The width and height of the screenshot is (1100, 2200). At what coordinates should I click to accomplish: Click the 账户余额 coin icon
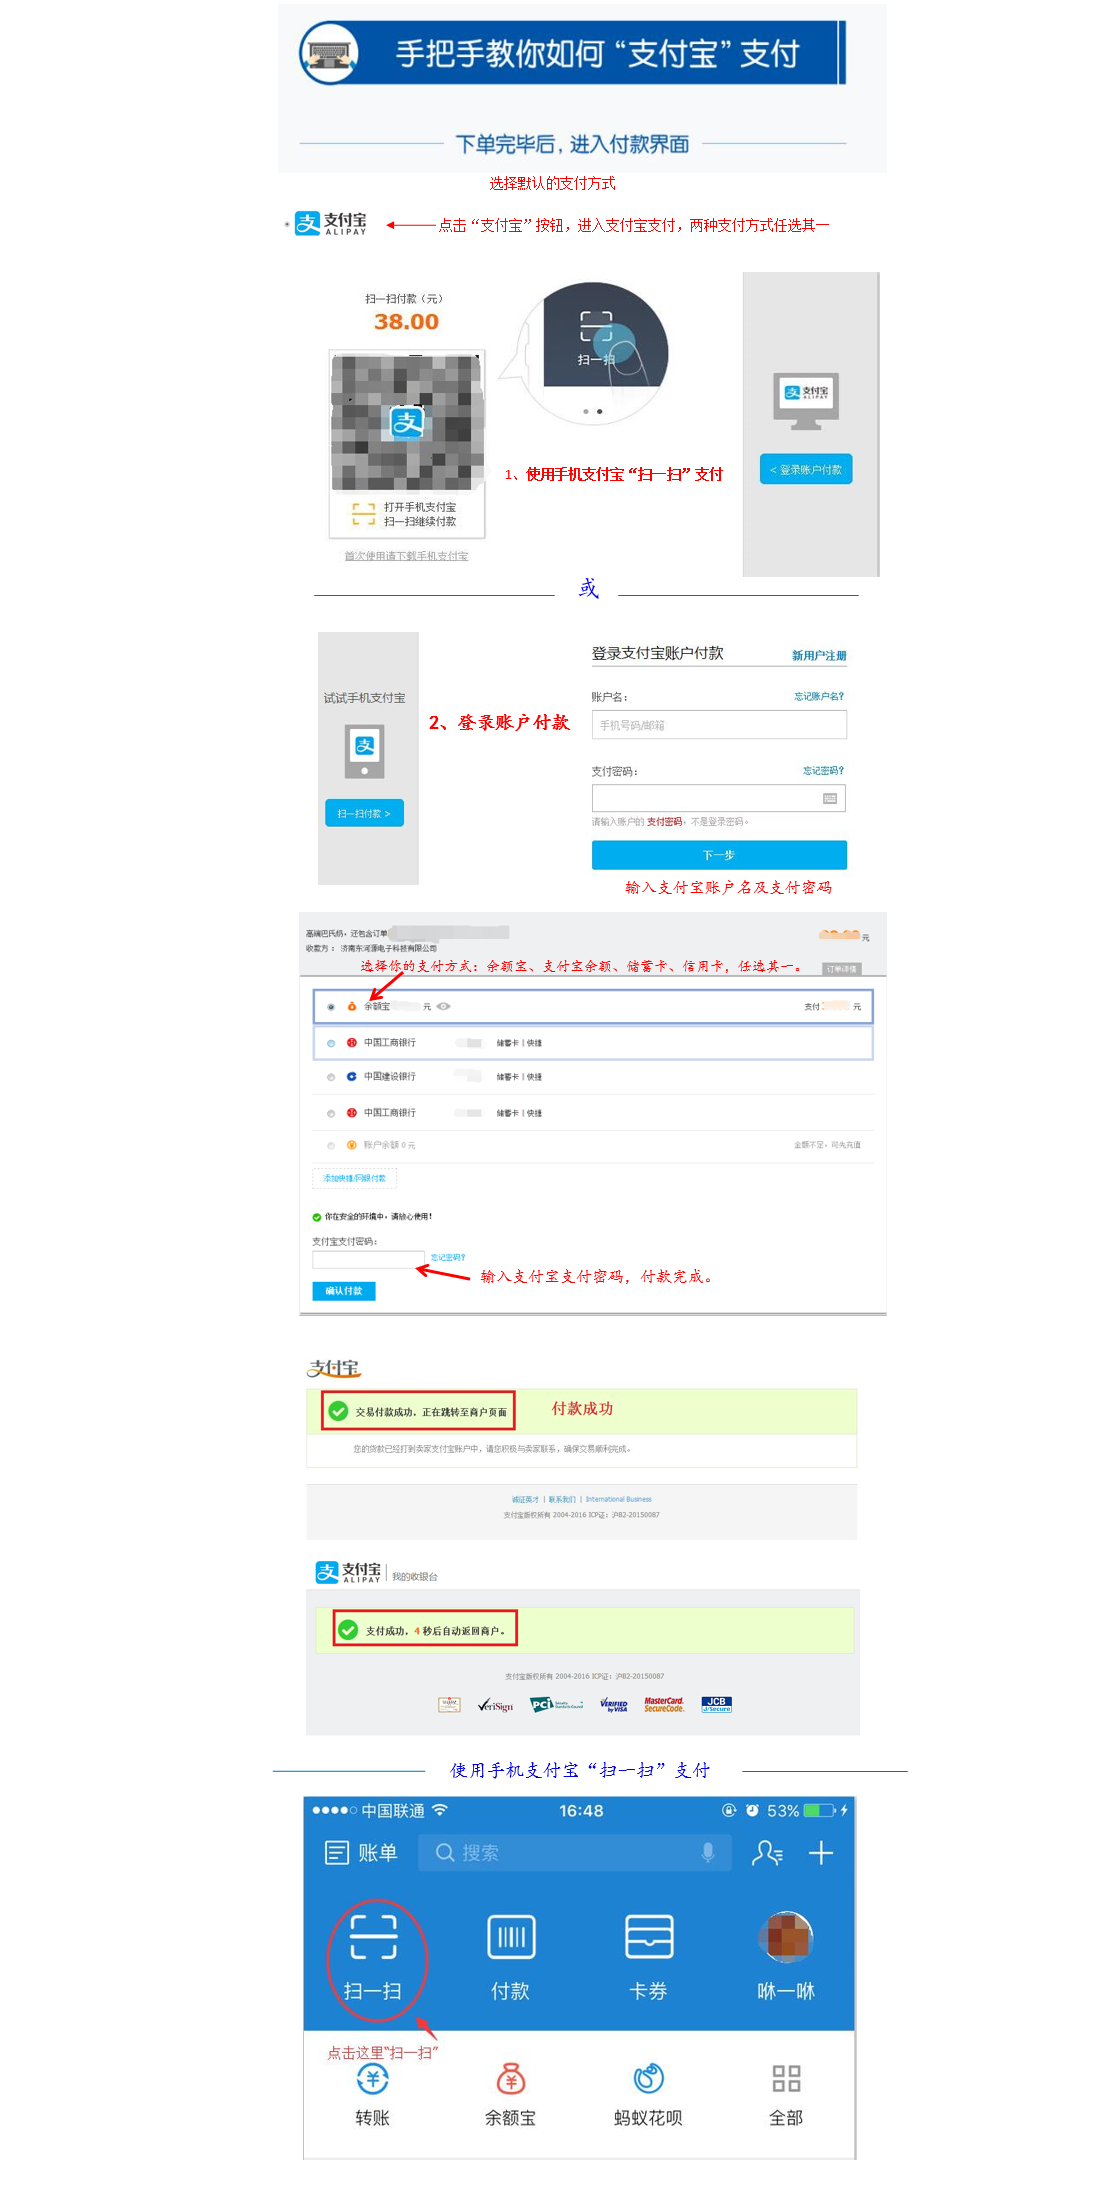[x=351, y=1145]
